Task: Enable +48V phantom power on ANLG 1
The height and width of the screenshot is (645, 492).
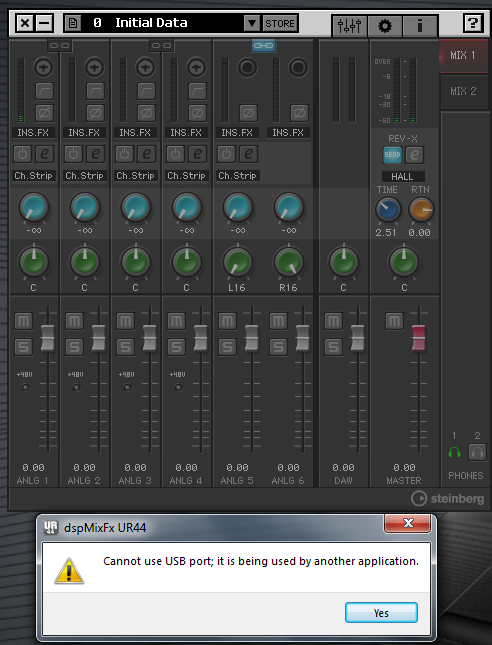Action: coord(26,387)
